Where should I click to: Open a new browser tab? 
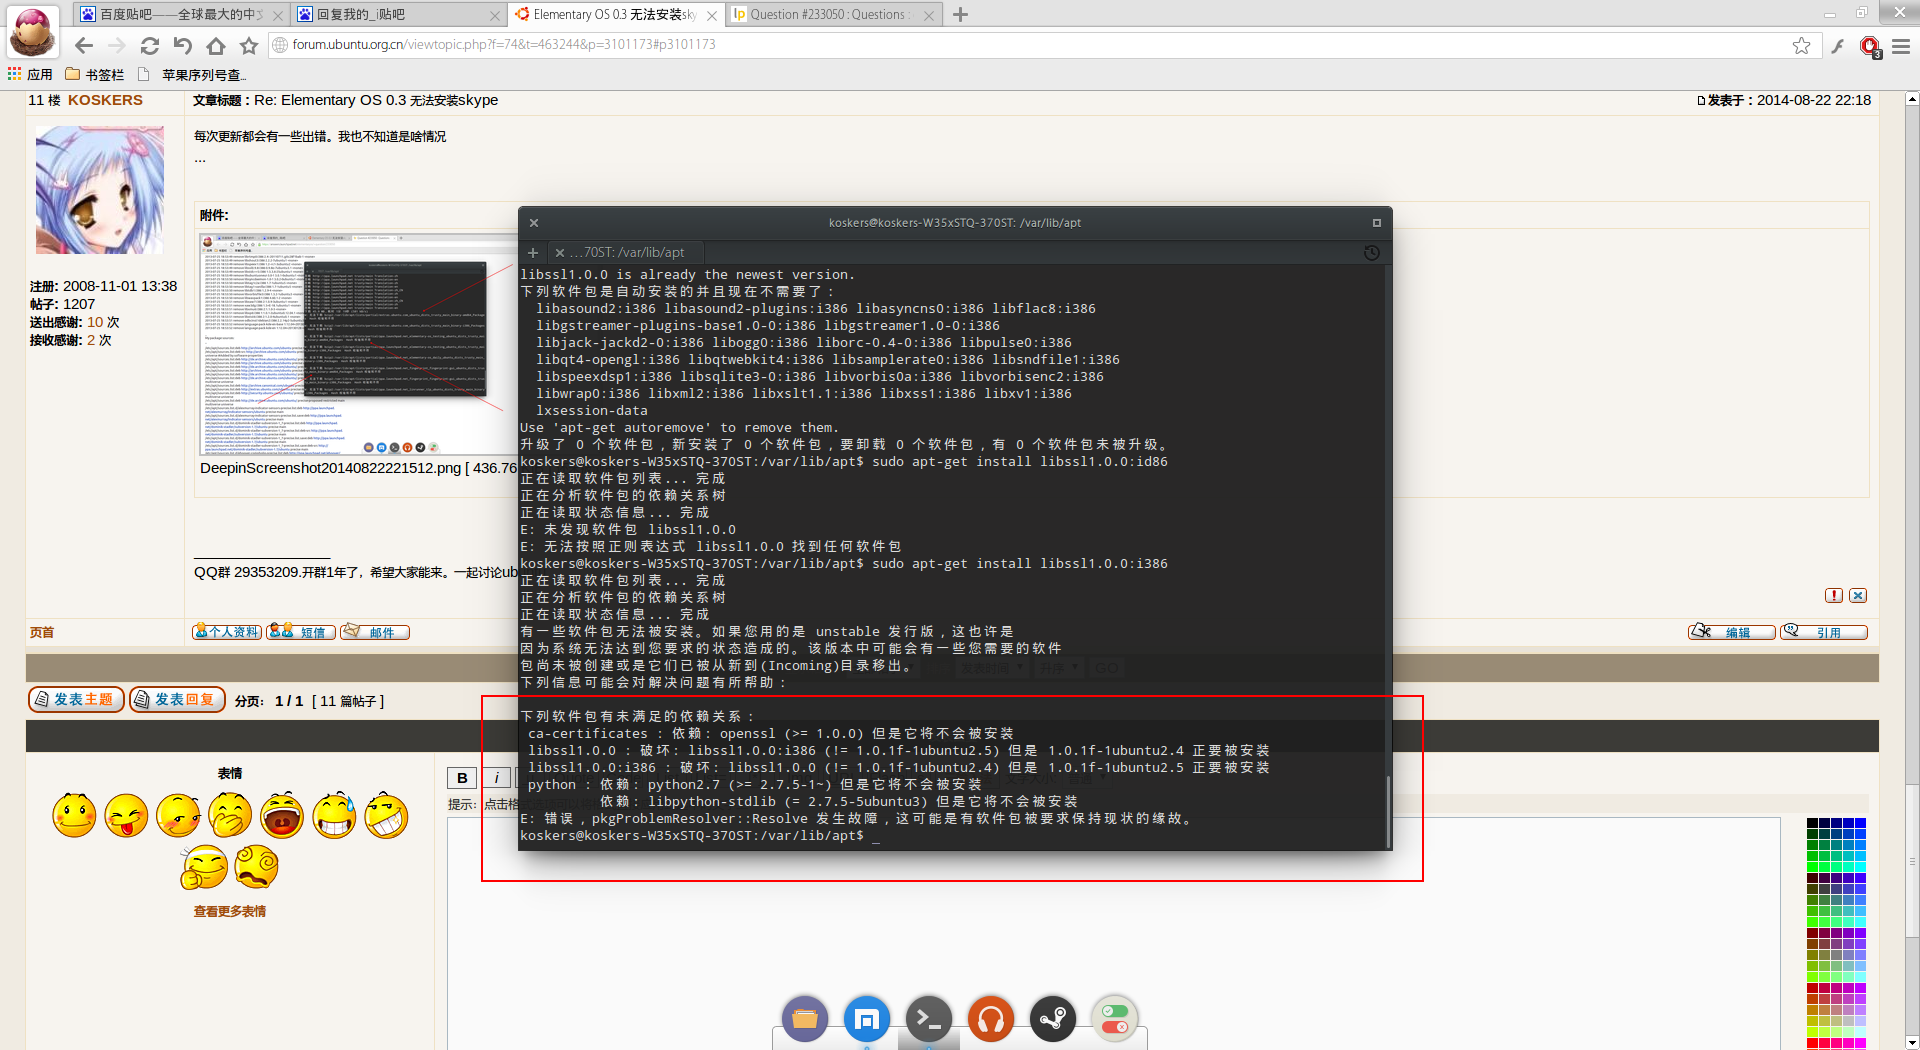pos(960,14)
